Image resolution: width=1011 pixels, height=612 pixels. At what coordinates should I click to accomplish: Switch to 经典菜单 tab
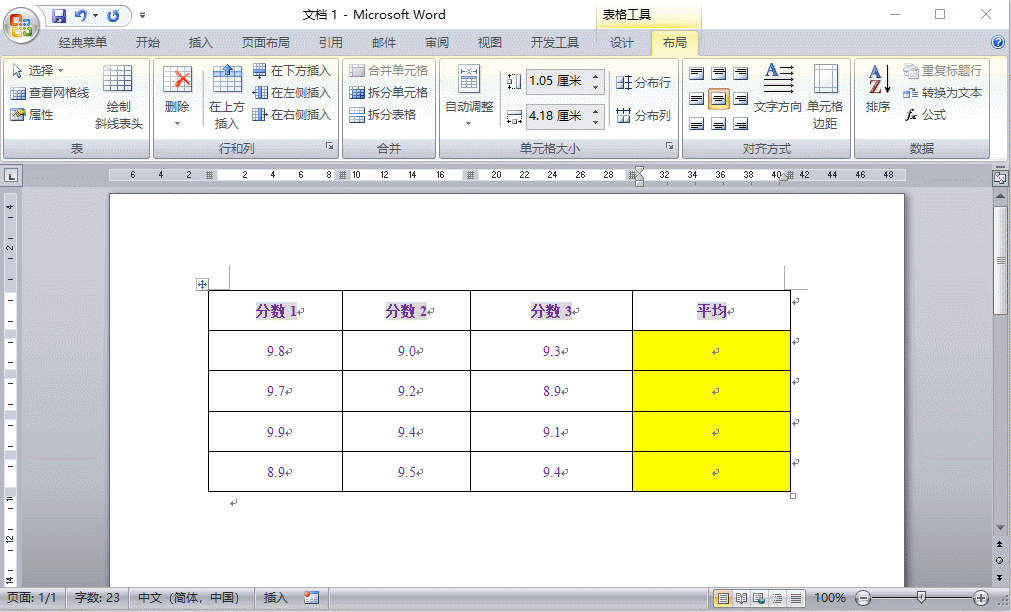pyautogui.click(x=83, y=43)
